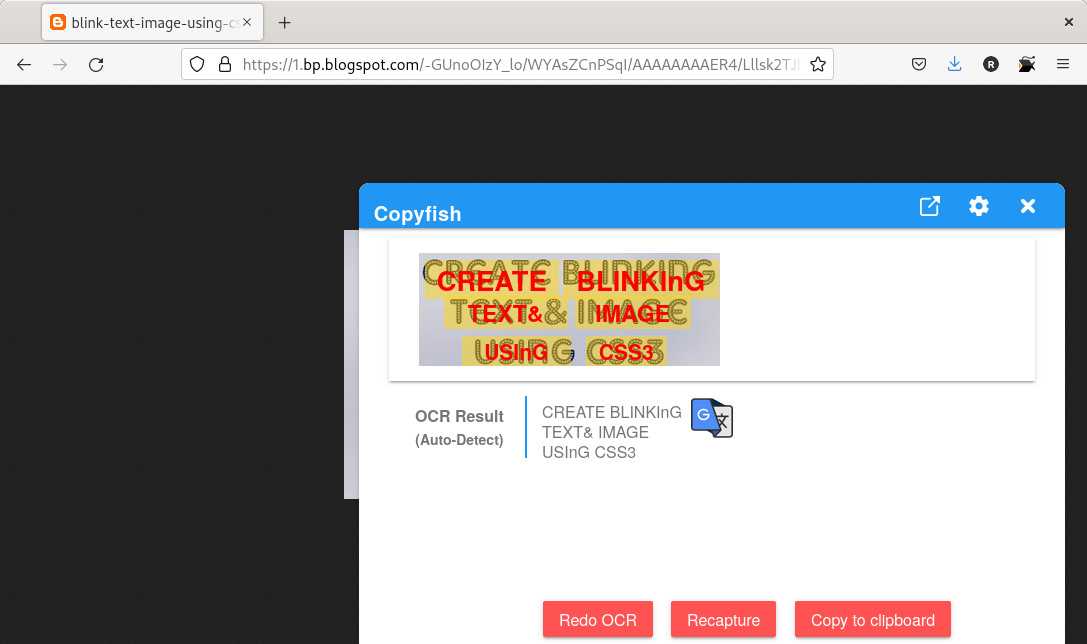Save page to Pocket
Image resolution: width=1087 pixels, height=644 pixels.
tap(919, 64)
